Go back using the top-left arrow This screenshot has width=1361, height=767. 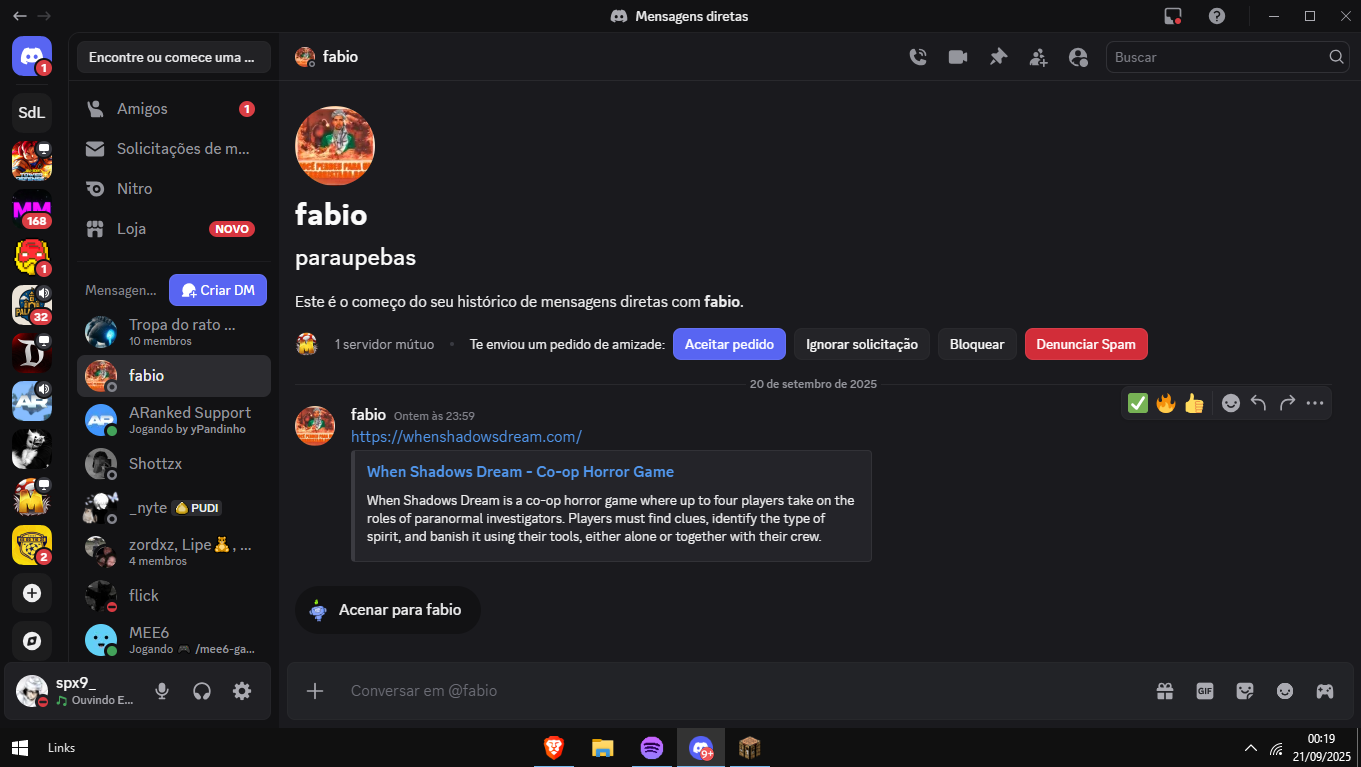point(20,16)
